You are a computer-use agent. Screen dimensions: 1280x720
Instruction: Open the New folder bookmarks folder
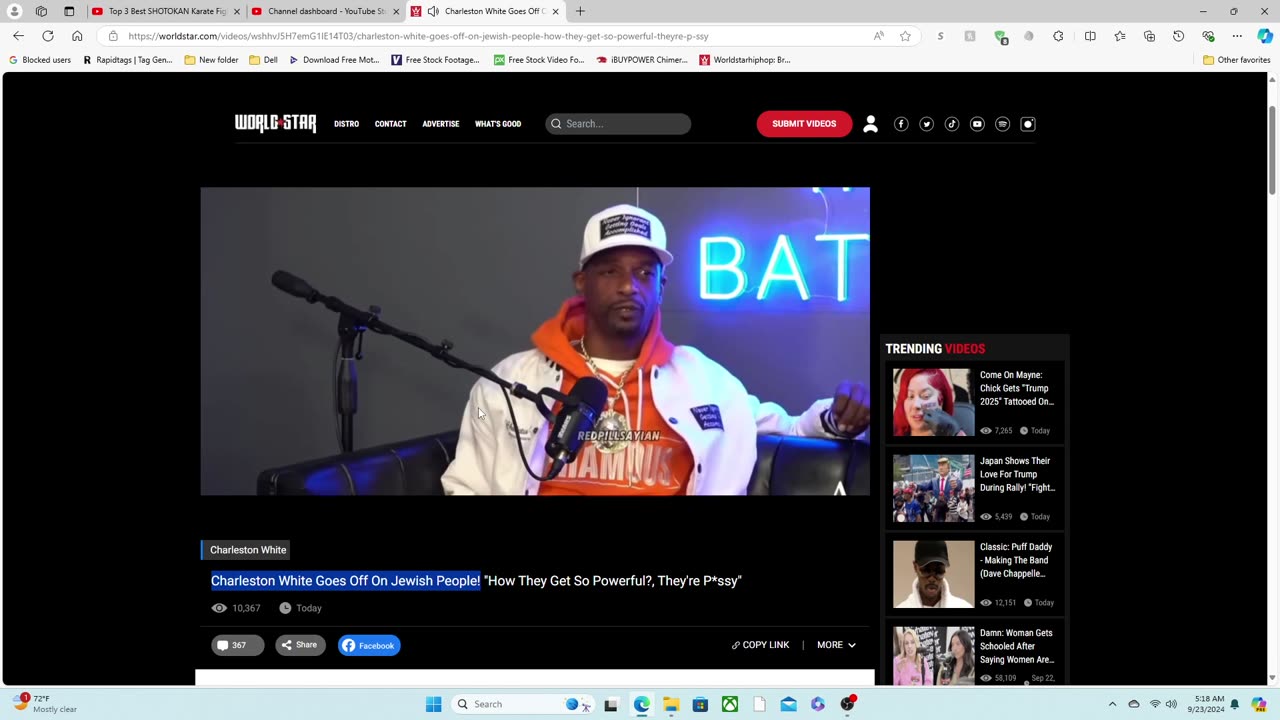tap(211, 60)
